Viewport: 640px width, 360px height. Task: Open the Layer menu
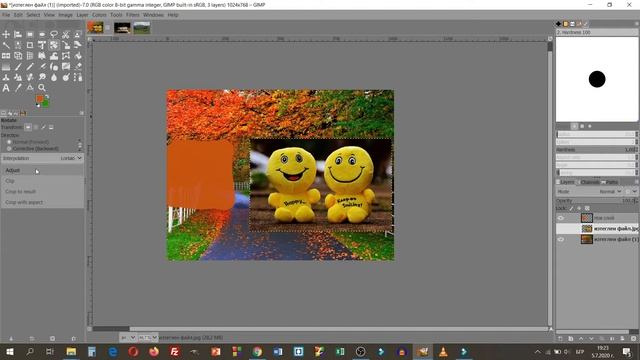click(82, 15)
